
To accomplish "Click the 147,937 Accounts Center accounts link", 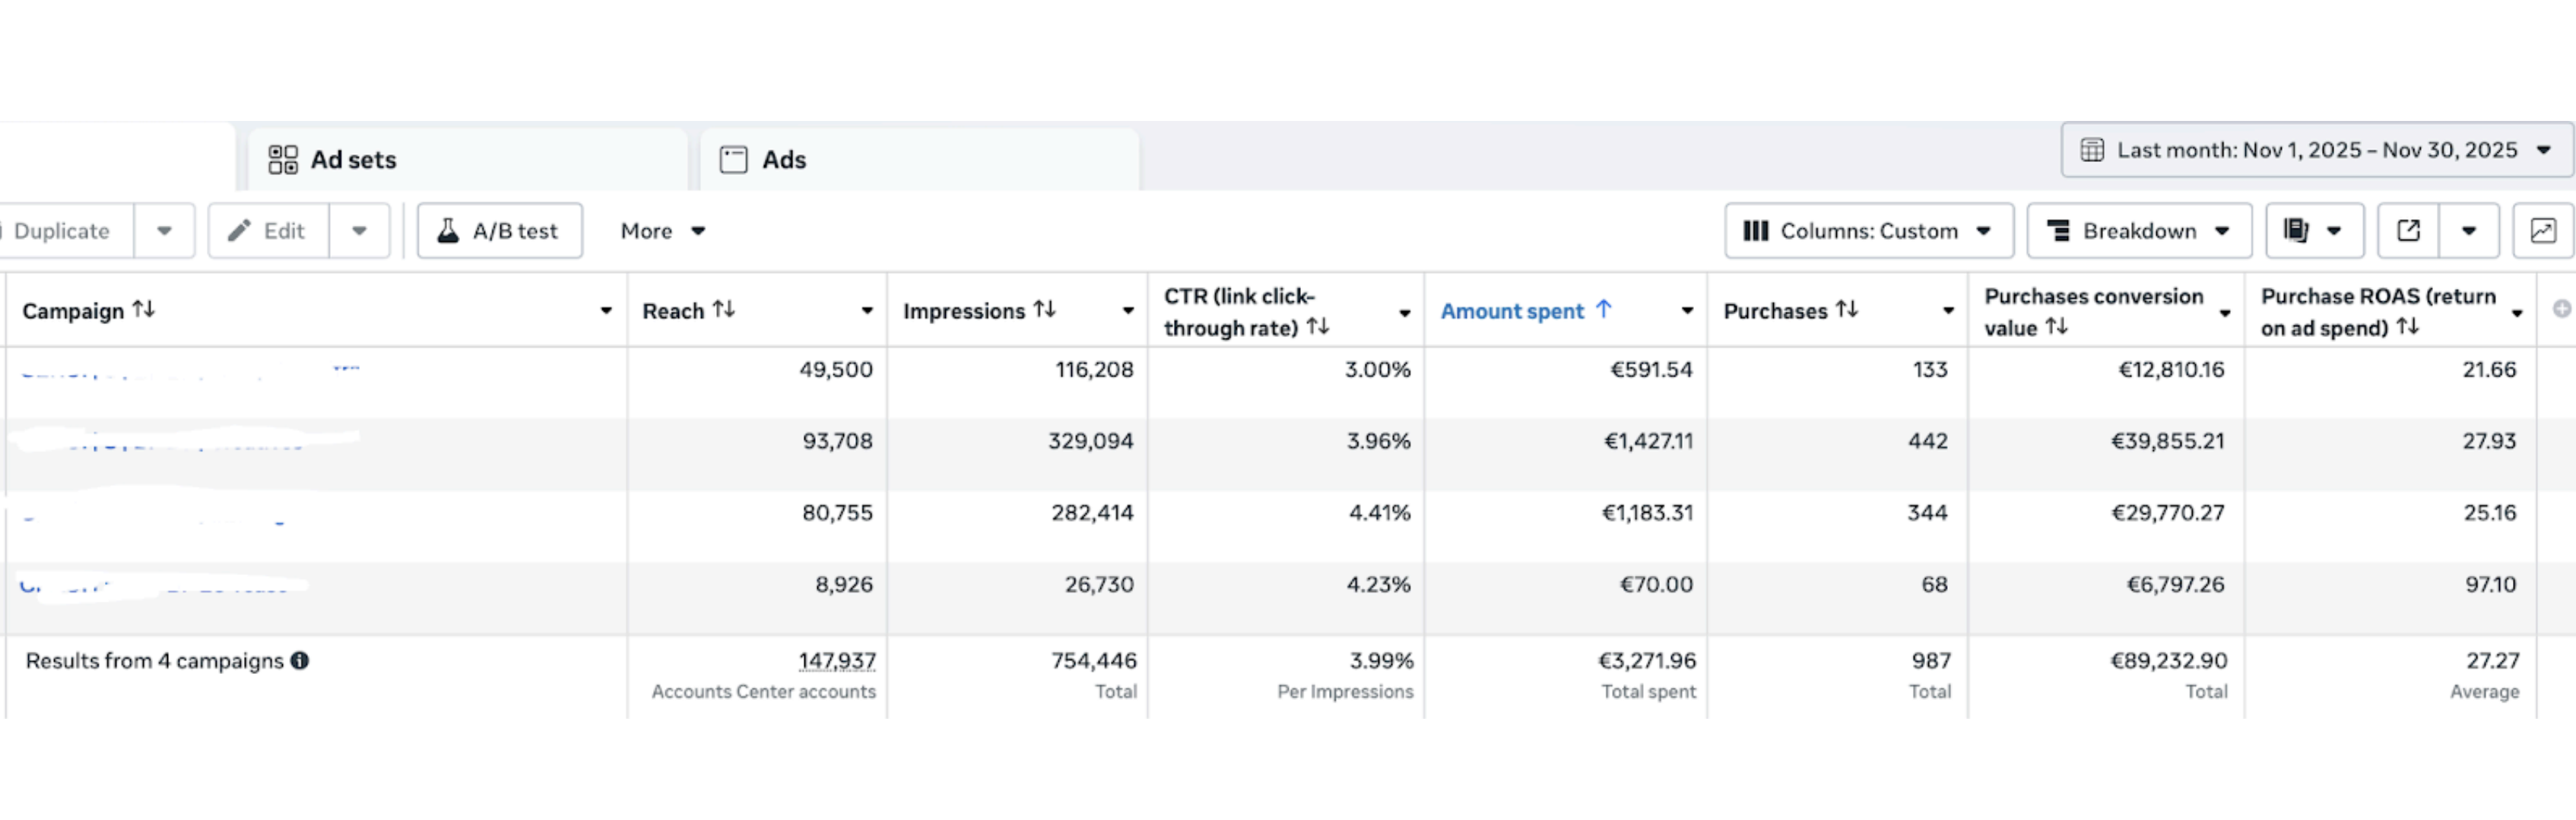I will [x=836, y=660].
